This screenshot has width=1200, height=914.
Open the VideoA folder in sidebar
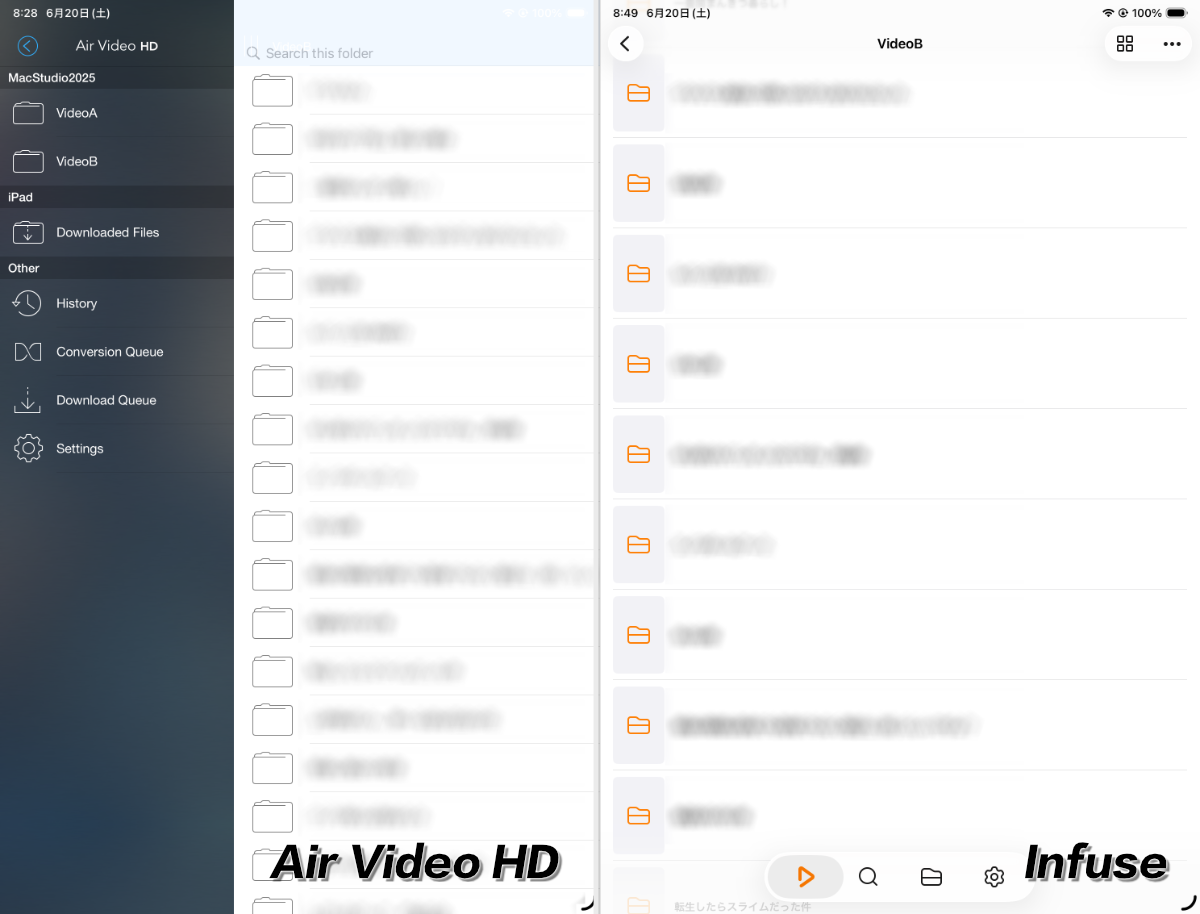click(x=117, y=113)
